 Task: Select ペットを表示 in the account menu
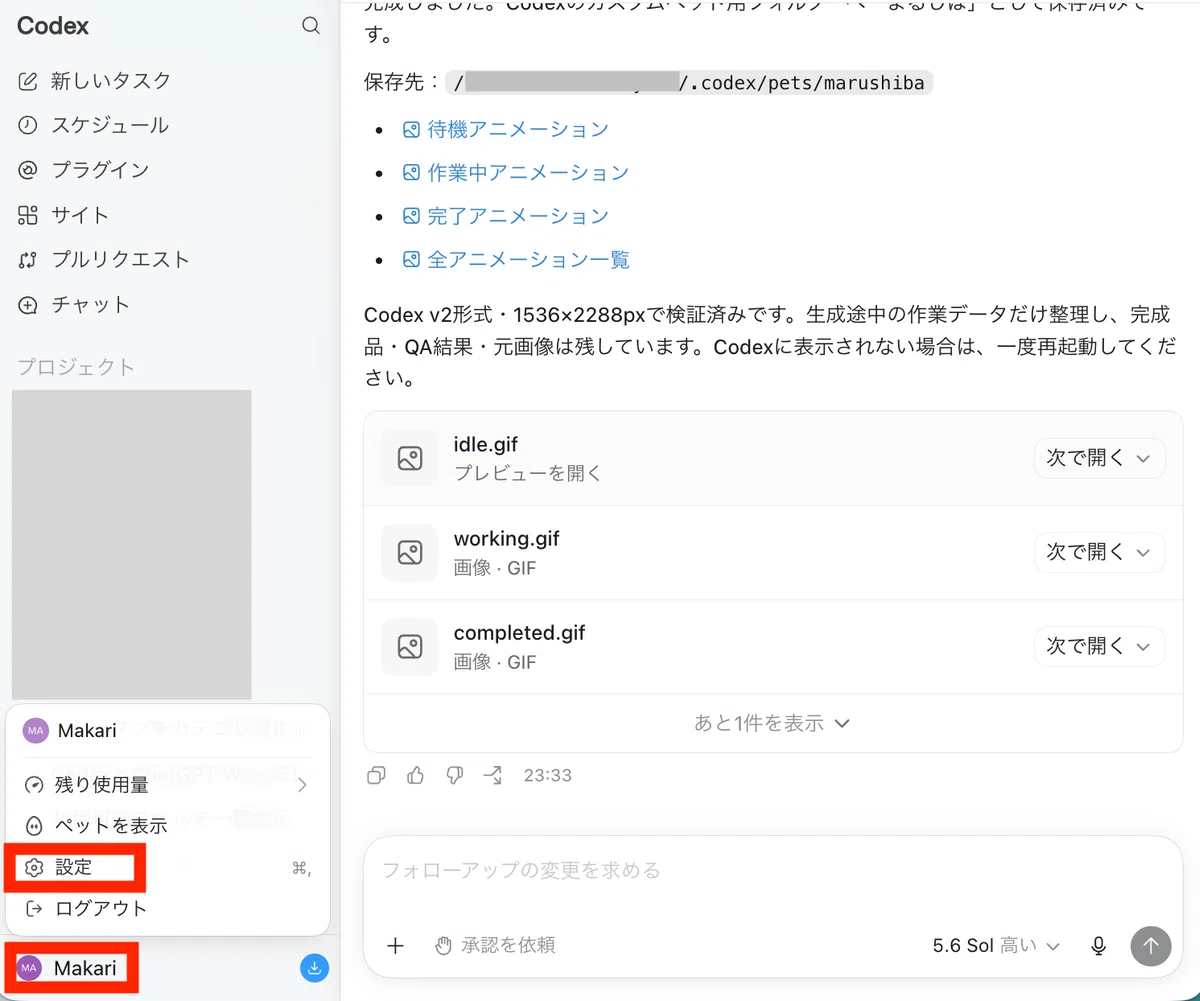pyautogui.click(x=167, y=826)
